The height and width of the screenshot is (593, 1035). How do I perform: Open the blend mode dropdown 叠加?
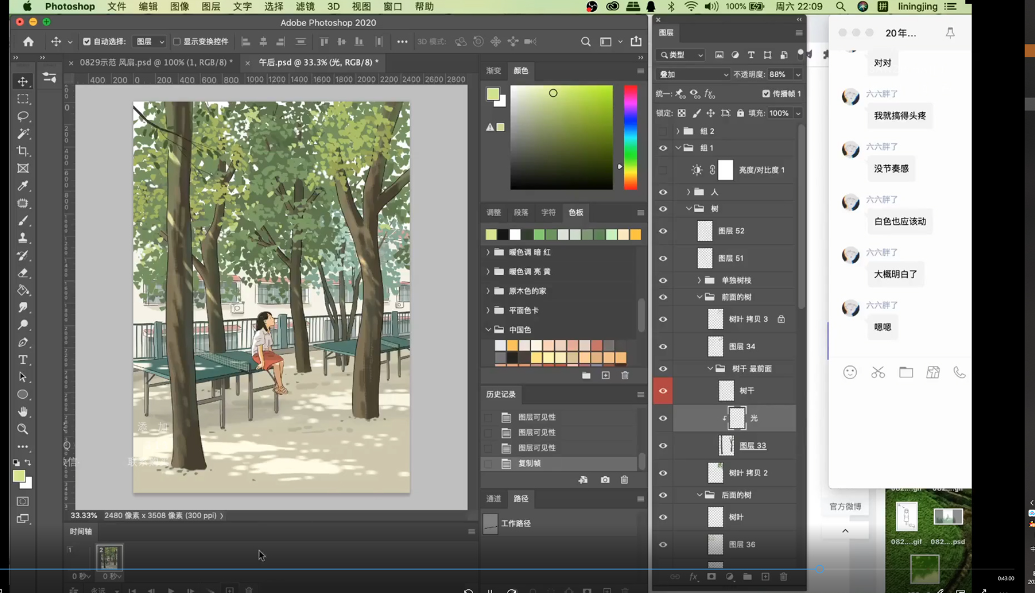click(x=694, y=75)
